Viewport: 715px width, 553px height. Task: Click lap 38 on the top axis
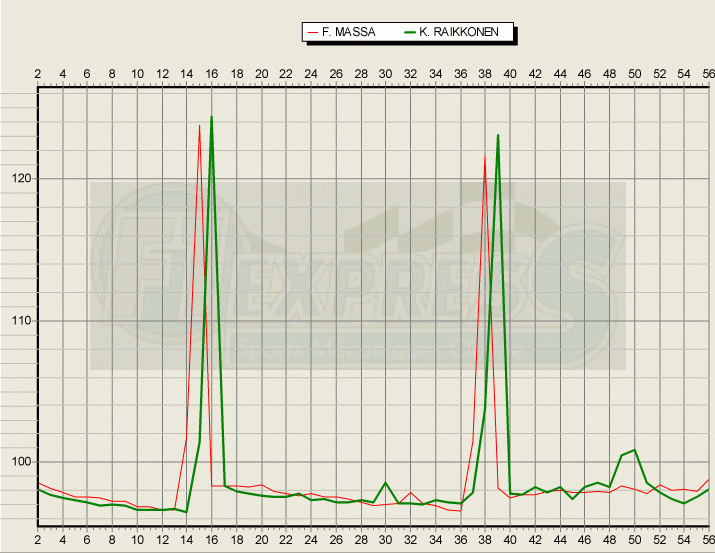[485, 74]
